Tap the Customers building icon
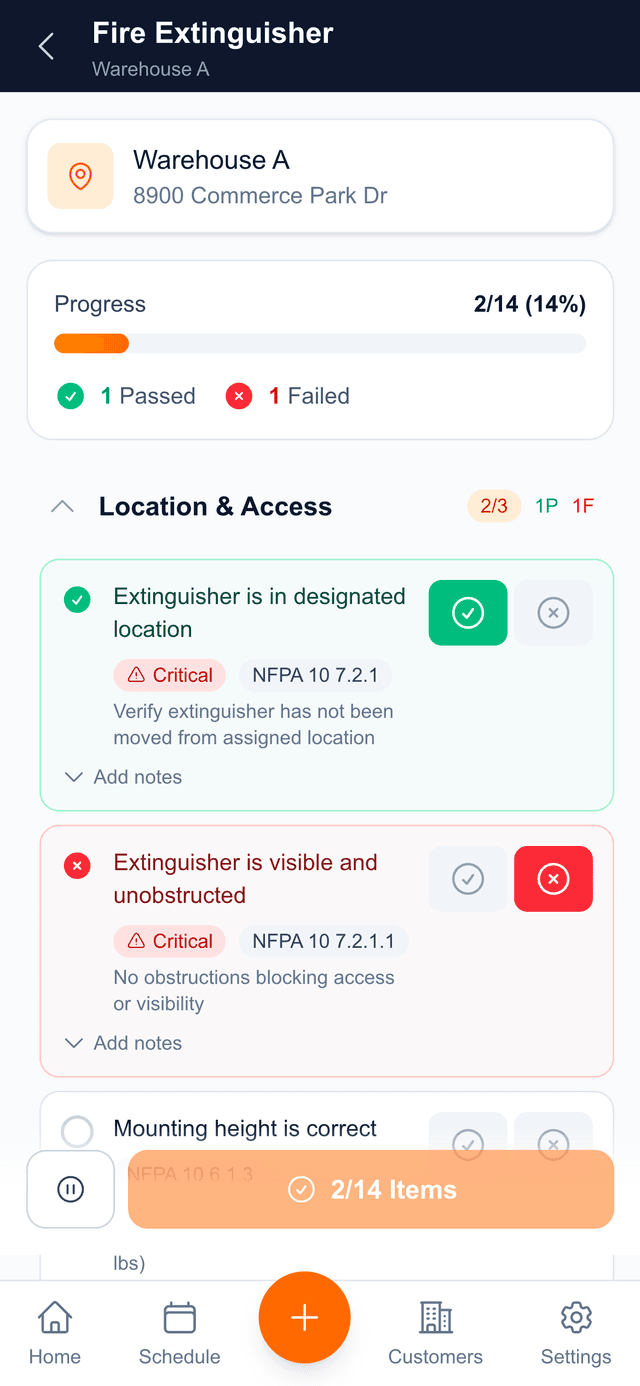 (435, 1318)
